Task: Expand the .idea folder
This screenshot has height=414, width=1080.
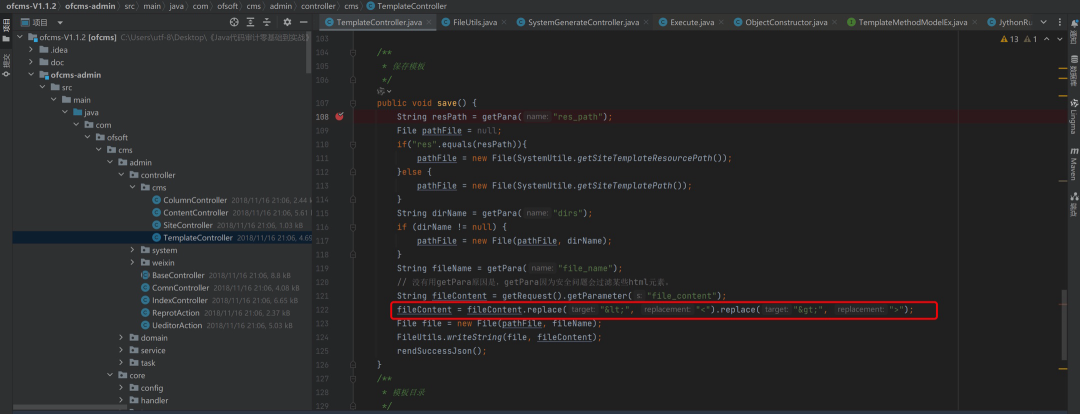Action: tap(30, 50)
